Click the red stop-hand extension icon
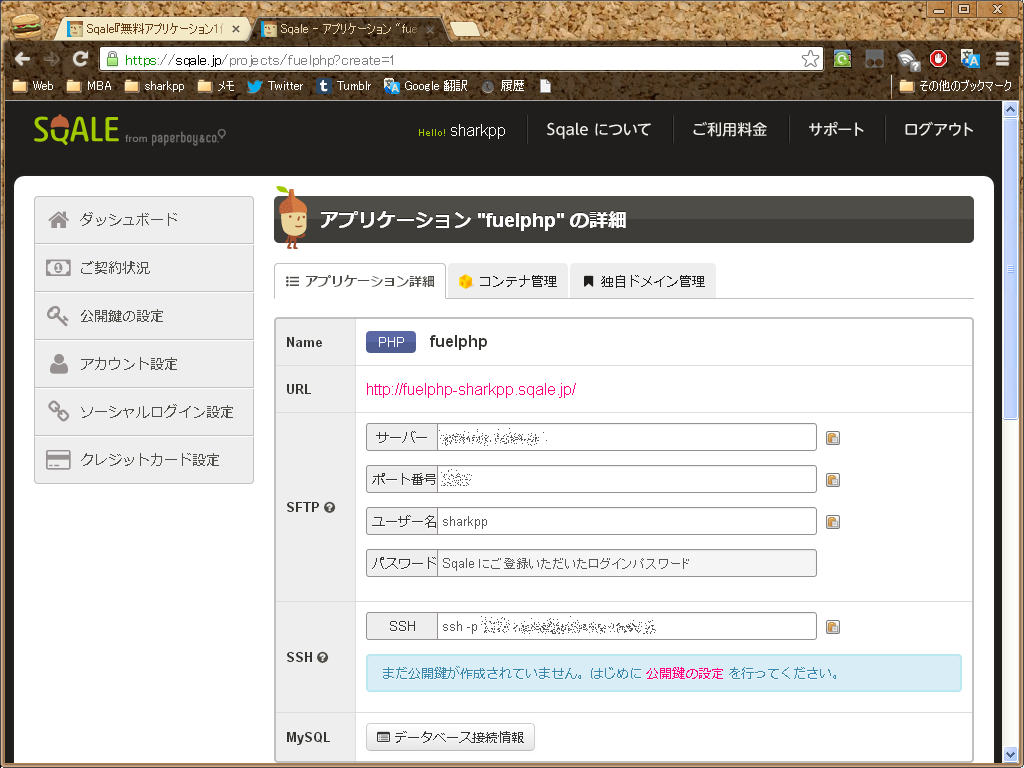Image resolution: width=1024 pixels, height=768 pixels. click(938, 59)
